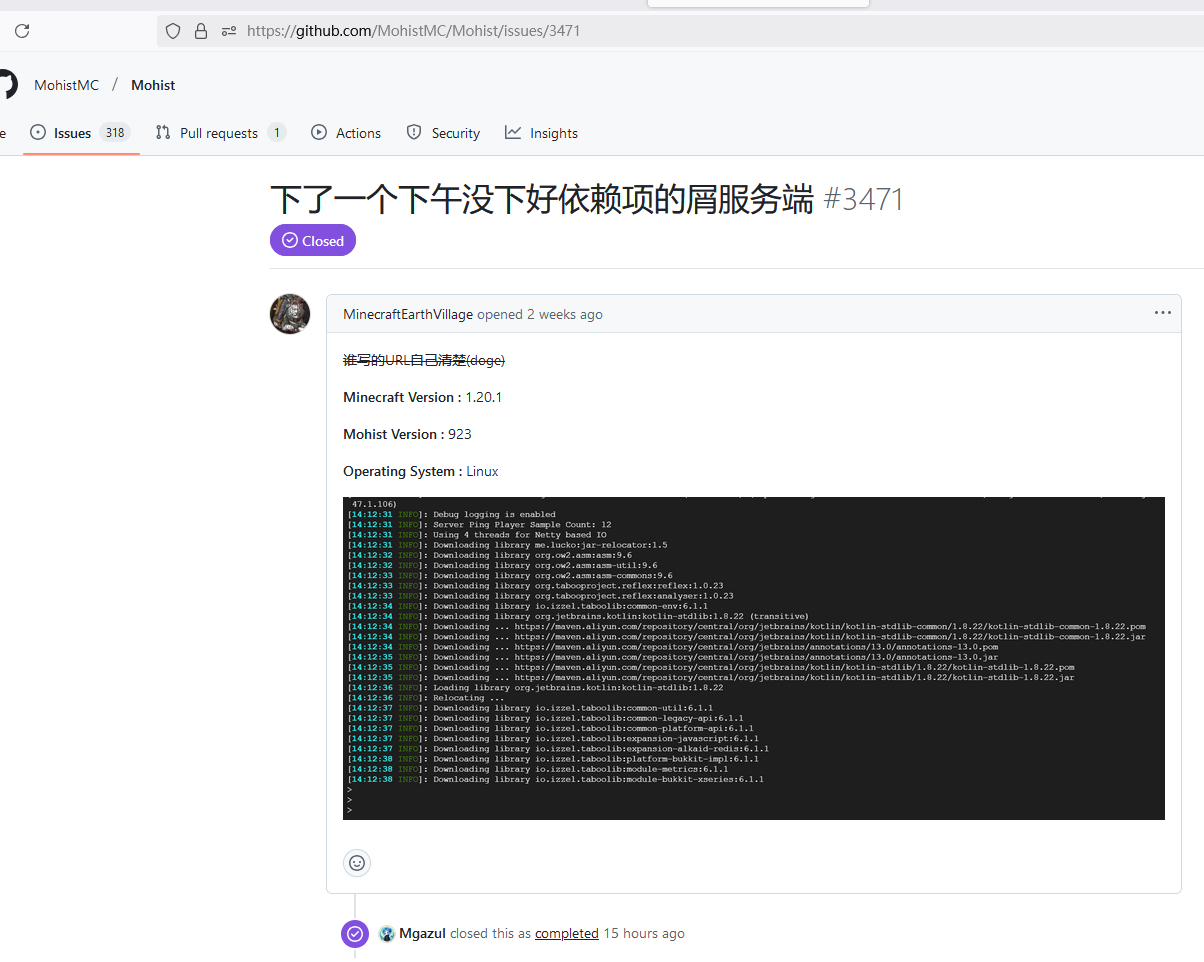Open the Issues tab
The image size is (1204, 962).
[72, 133]
